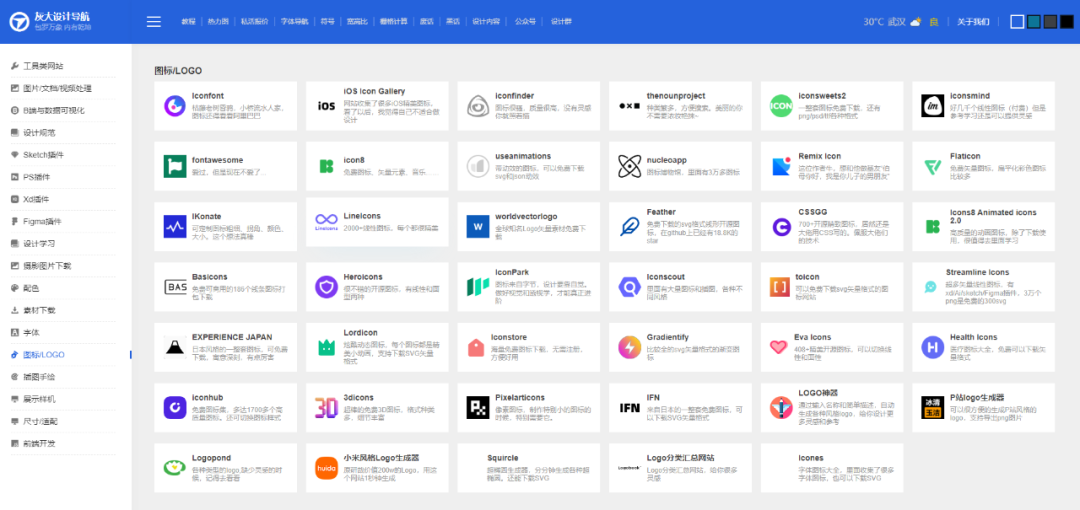Image resolution: width=1080 pixels, height=510 pixels.
Task: Open the 关于我们 link in the header
Action: pos(973,22)
